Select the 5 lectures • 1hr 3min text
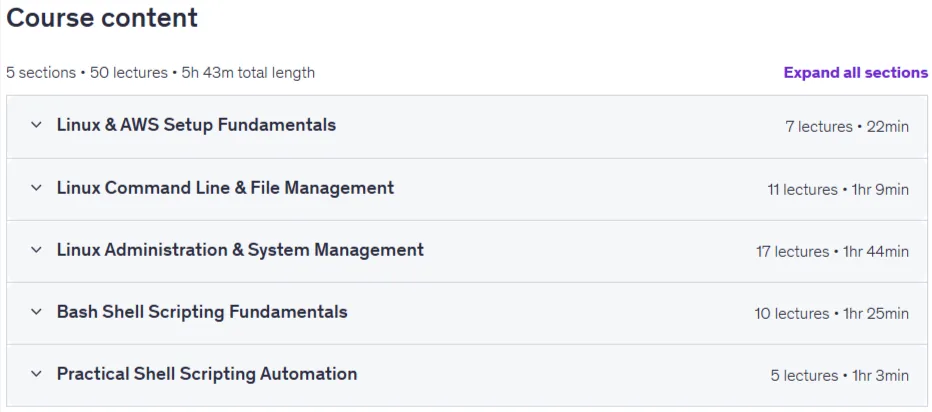The height and width of the screenshot is (412, 932). tap(840, 376)
